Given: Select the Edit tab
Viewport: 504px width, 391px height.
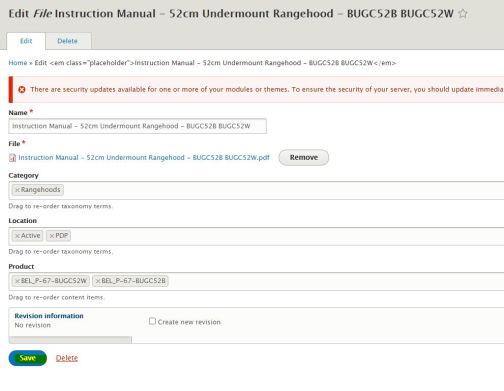Looking at the screenshot, I should (26, 41).
